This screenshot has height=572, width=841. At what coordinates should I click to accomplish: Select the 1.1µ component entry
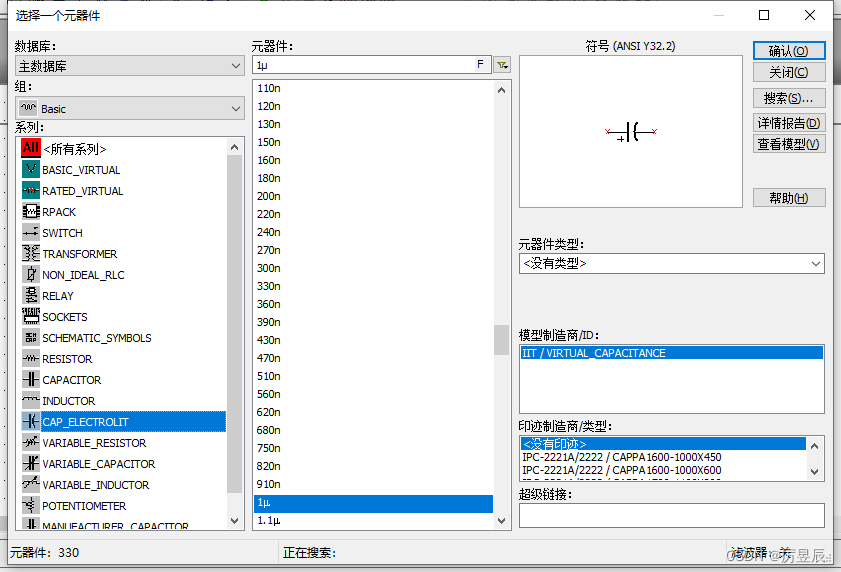click(x=271, y=520)
